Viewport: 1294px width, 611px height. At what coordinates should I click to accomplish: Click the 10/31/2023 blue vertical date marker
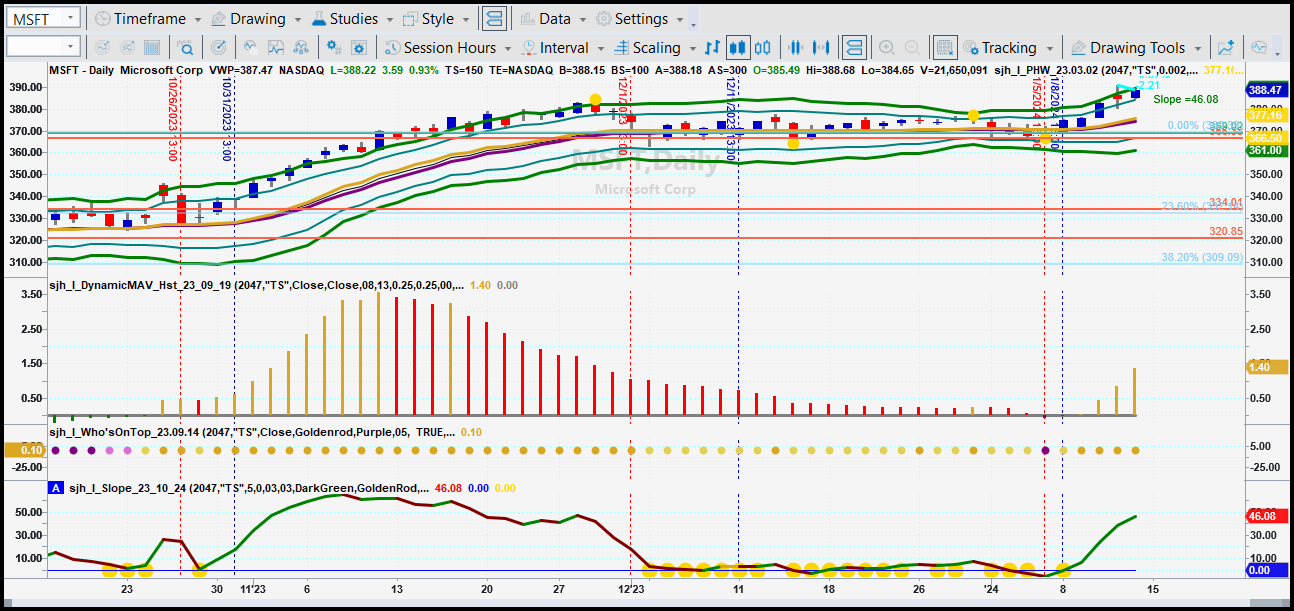pyautogui.click(x=226, y=119)
